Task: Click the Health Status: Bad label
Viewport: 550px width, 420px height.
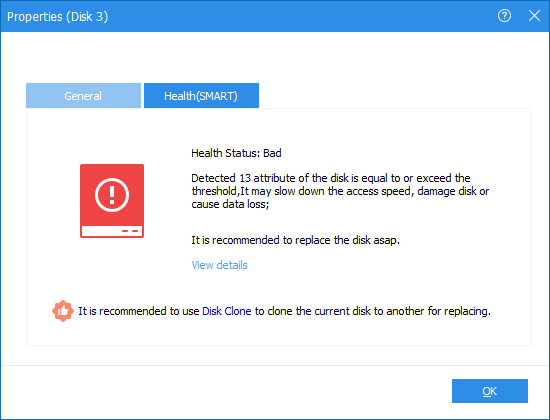Action: coord(236,153)
